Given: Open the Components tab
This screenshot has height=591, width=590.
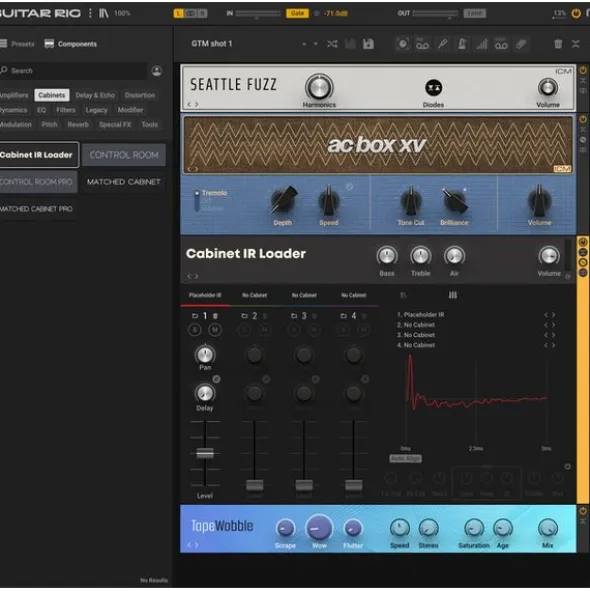Looking at the screenshot, I should tap(70, 44).
